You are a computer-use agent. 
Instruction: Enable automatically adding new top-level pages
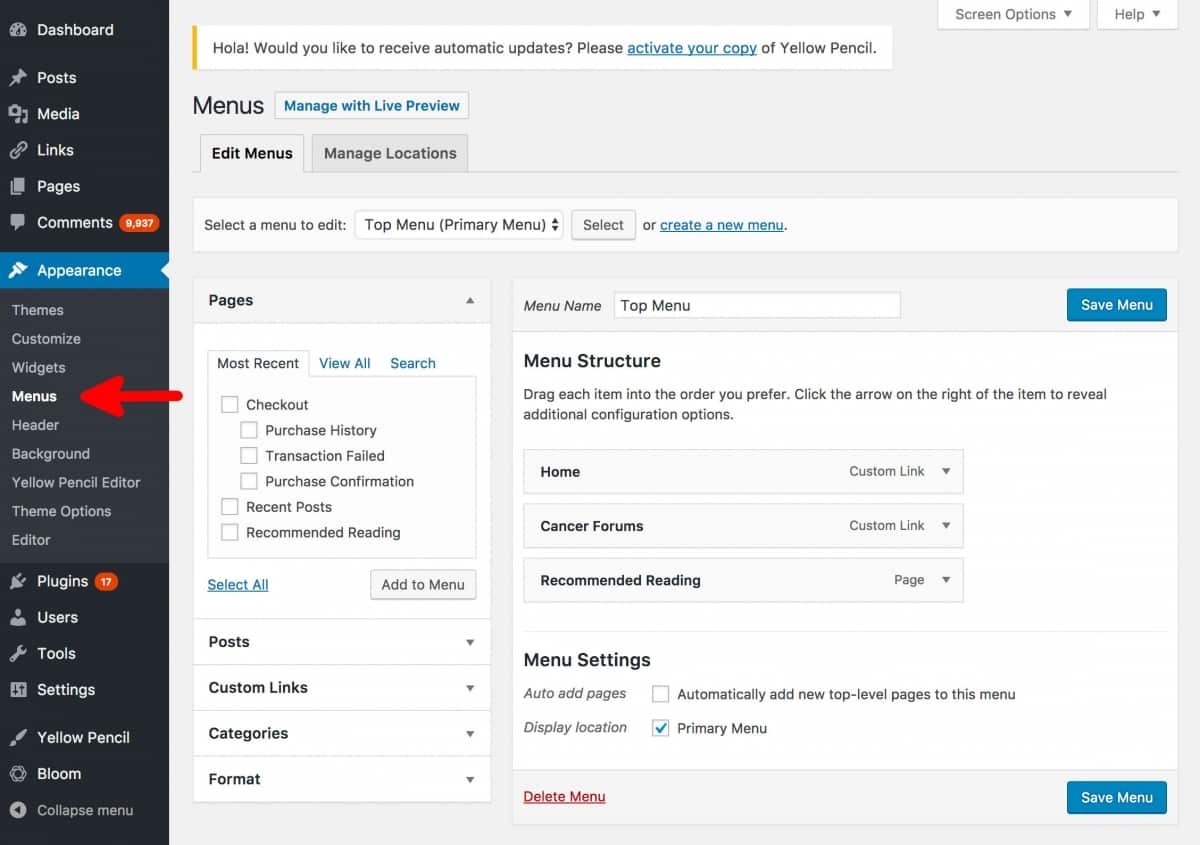(x=660, y=693)
